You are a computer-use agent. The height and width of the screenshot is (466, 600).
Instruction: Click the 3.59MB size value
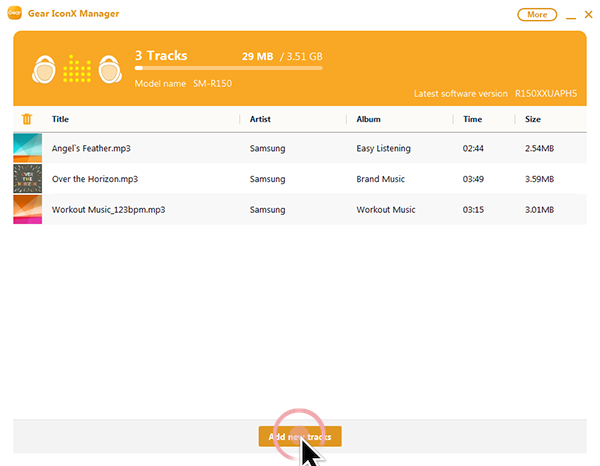click(539, 179)
